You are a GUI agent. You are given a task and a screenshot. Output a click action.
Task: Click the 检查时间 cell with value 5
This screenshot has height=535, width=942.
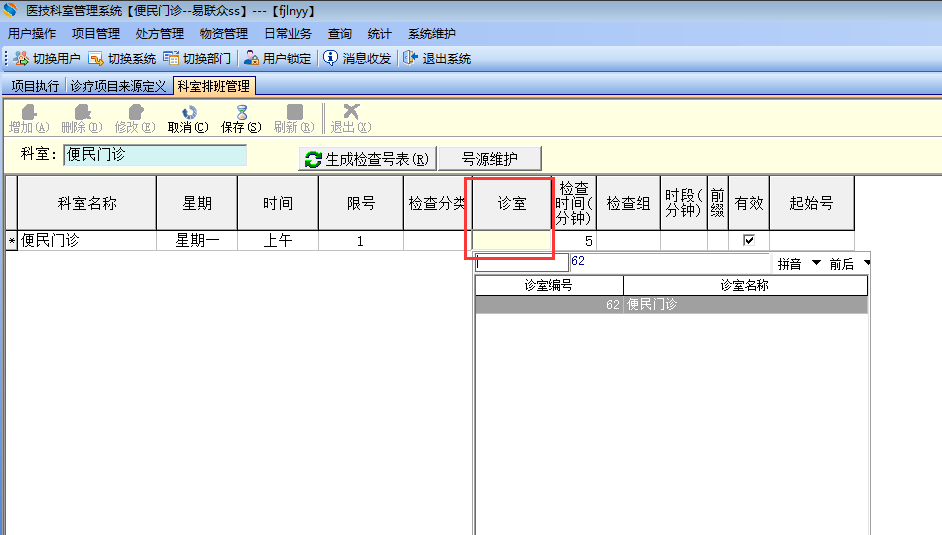pyautogui.click(x=574, y=241)
